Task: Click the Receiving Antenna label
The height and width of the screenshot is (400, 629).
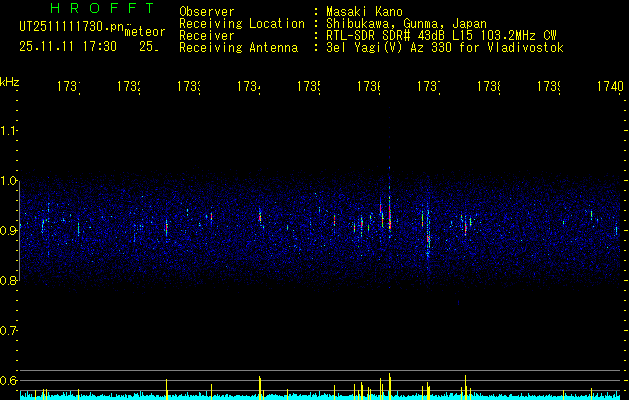Action: 239,48
